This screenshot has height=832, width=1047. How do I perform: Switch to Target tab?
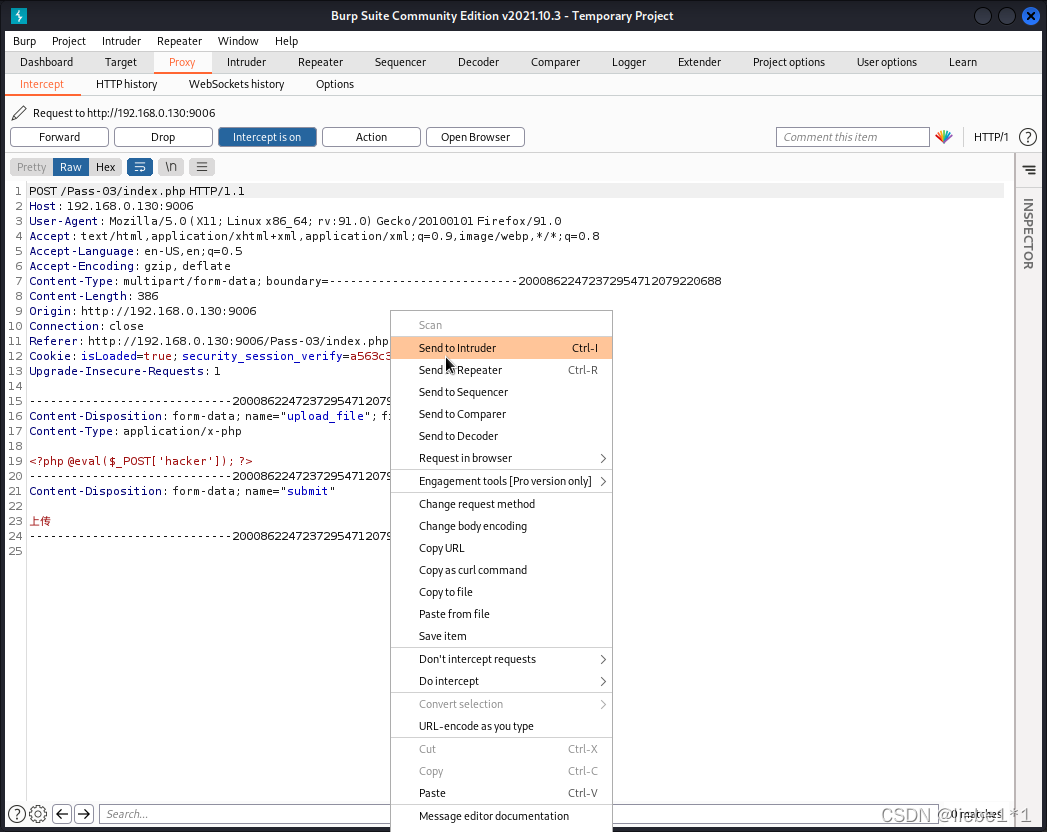point(121,62)
